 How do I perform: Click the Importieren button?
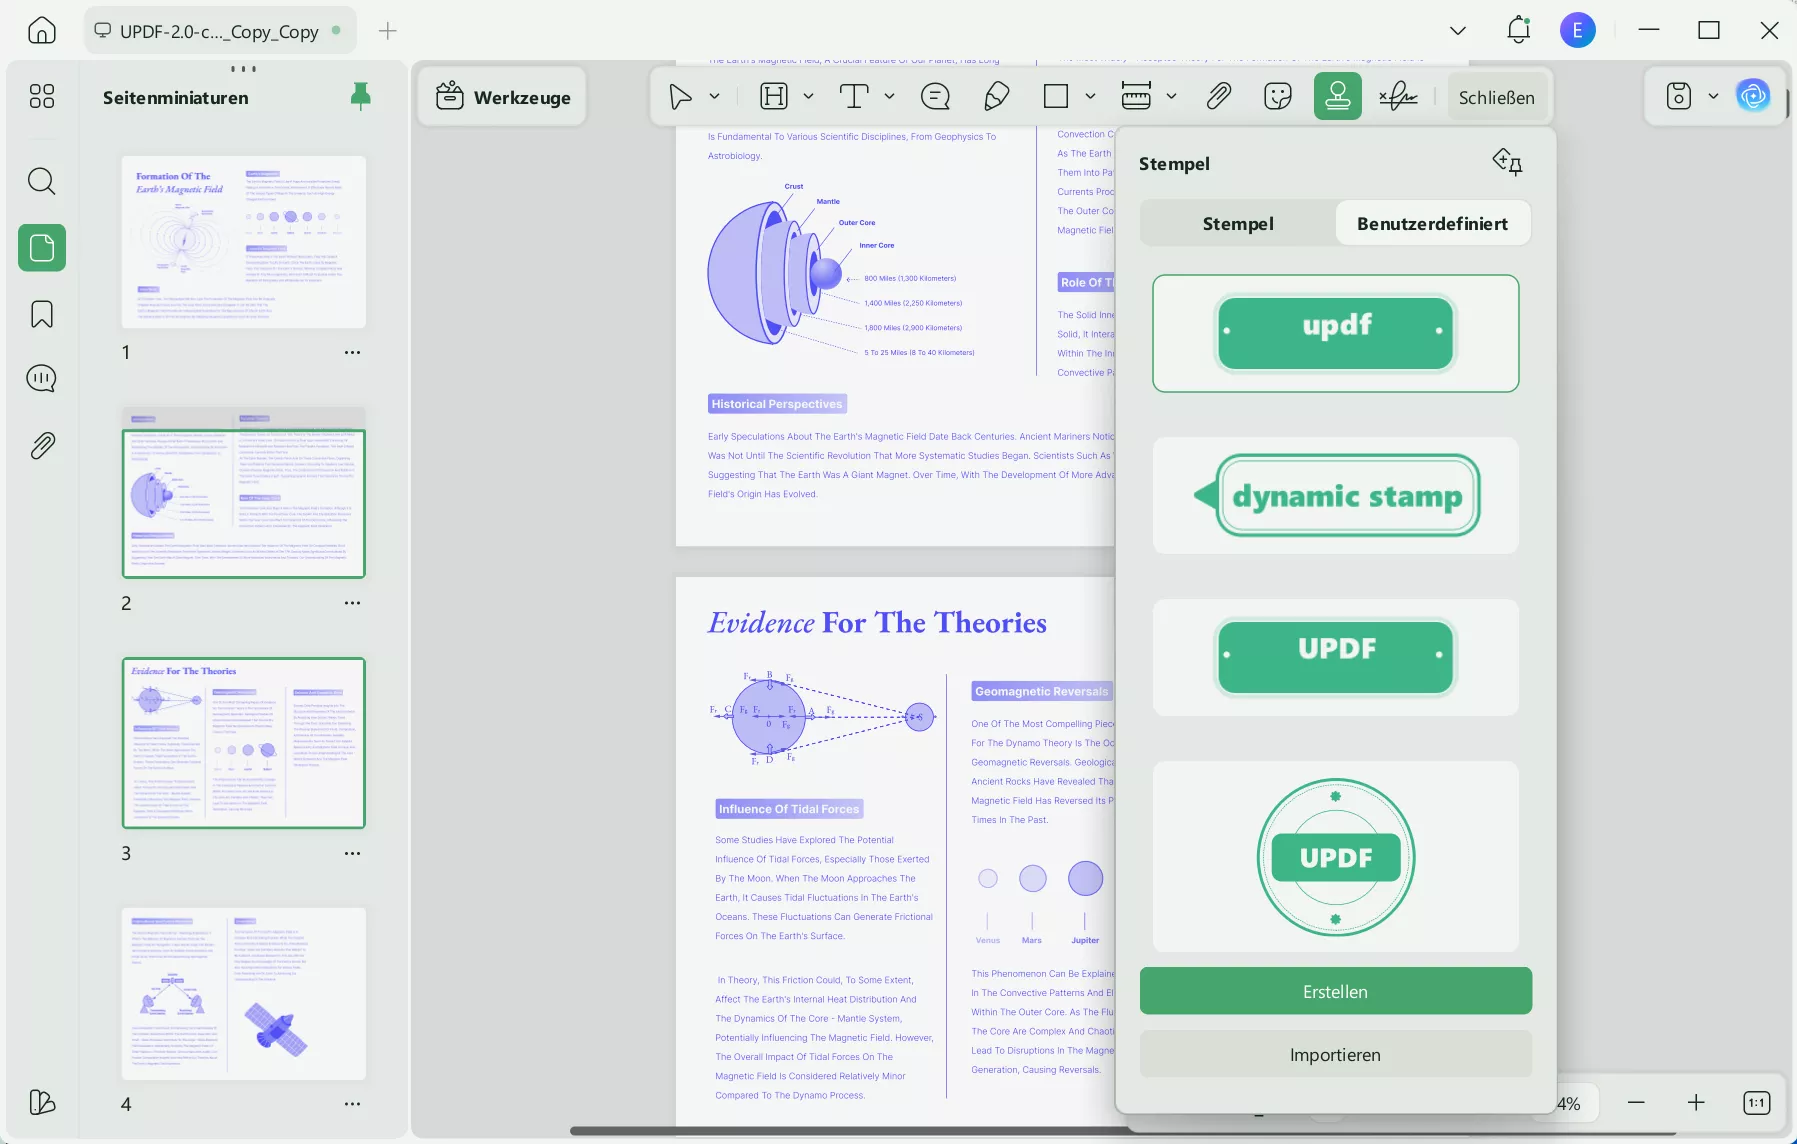pos(1335,1054)
